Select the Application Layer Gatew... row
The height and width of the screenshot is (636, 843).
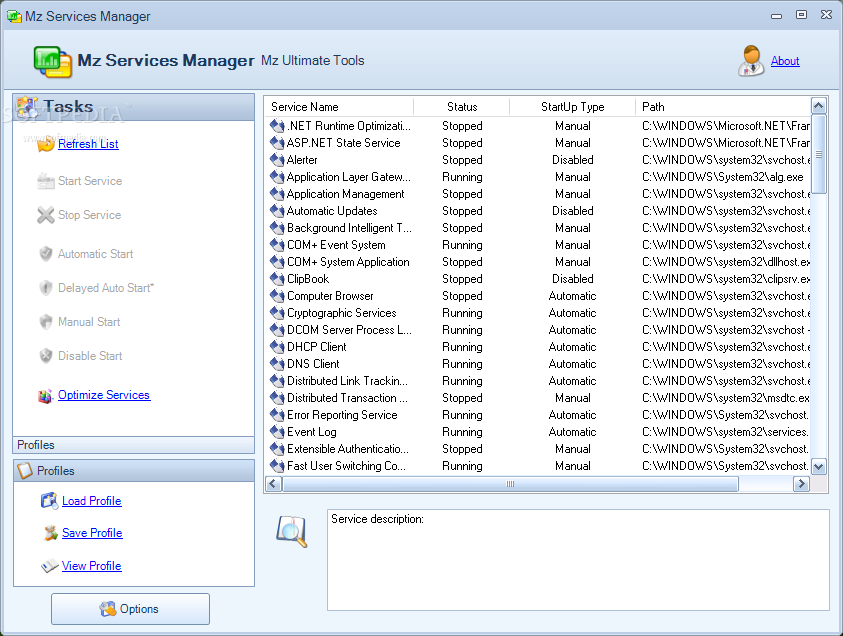pyautogui.click(x=538, y=177)
